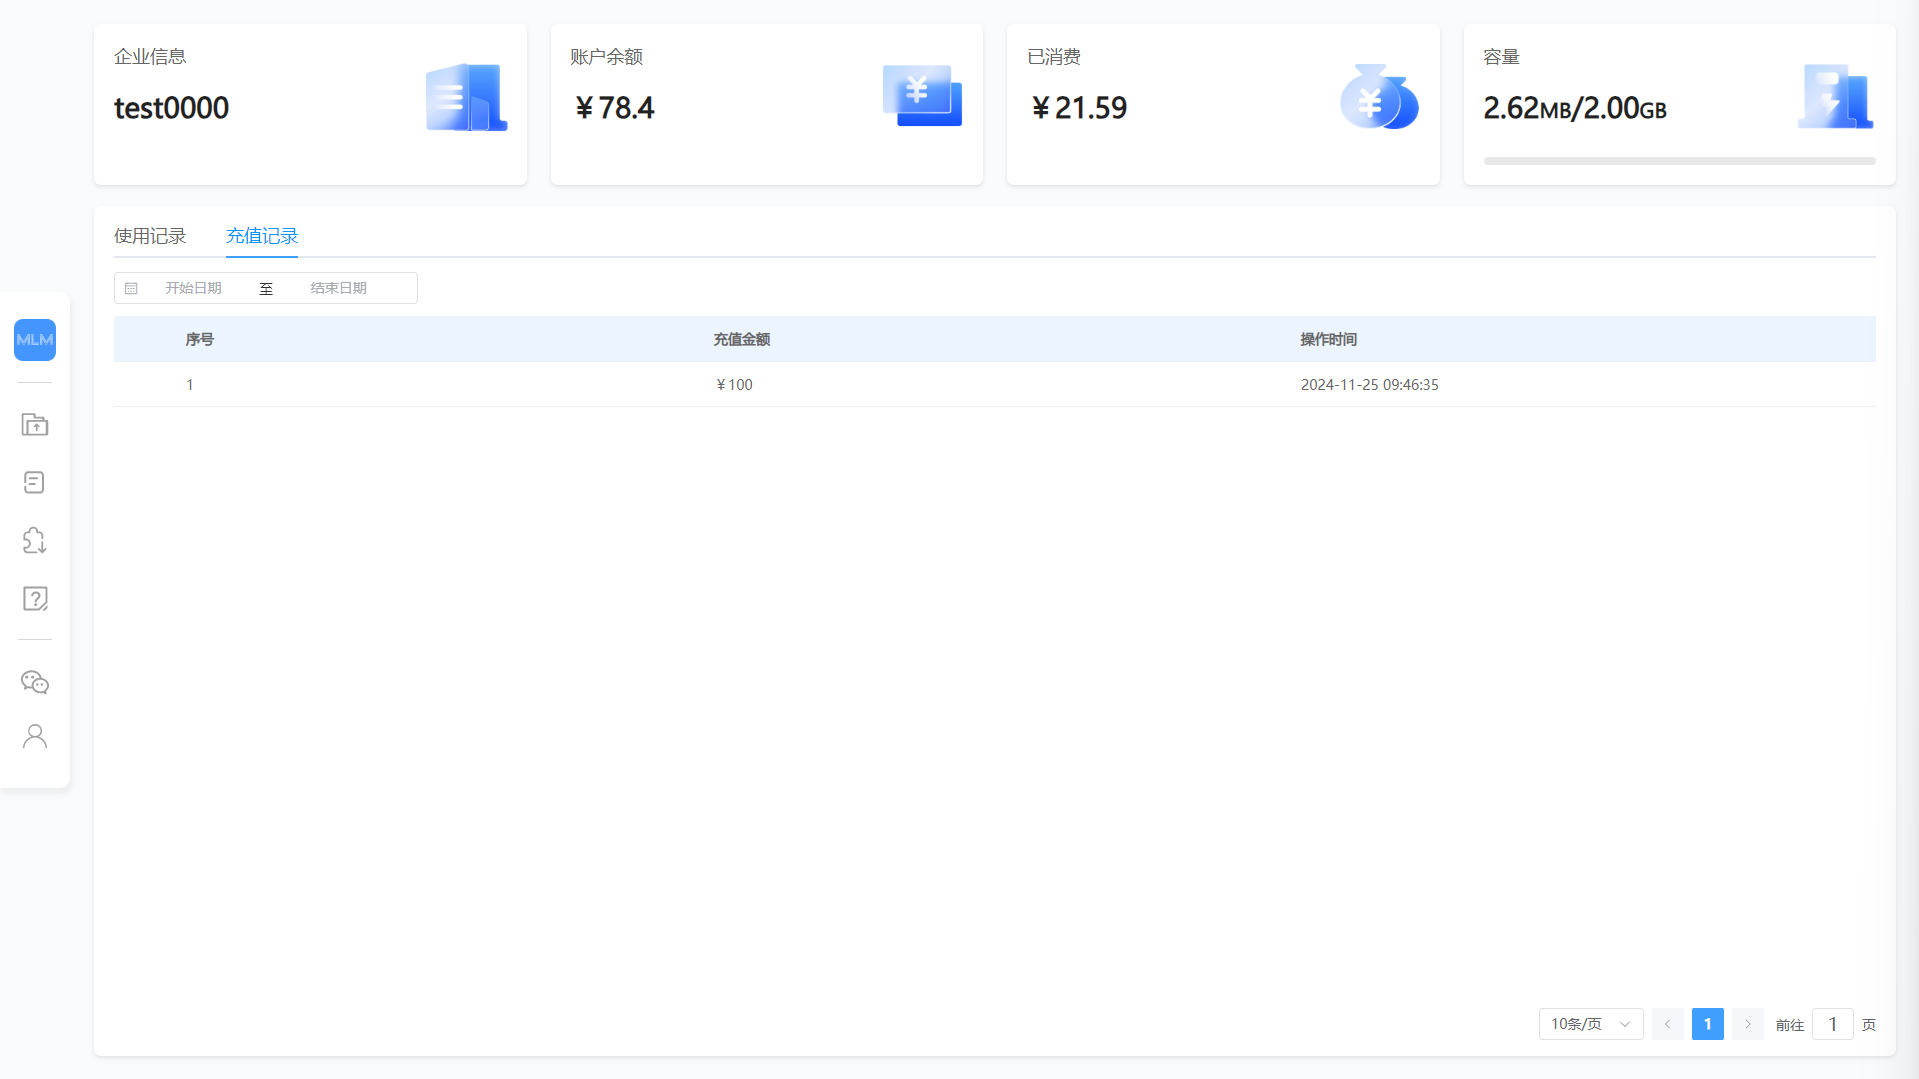Open the 10条/页 page size dropdown
Viewport: 1919px width, 1079px height.
click(1591, 1024)
